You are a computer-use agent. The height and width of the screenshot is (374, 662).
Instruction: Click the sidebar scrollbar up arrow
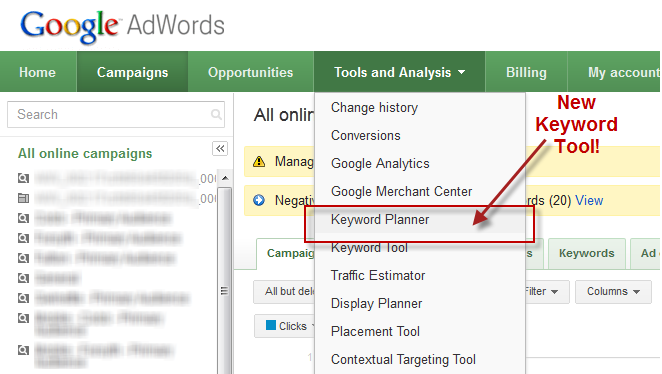coord(225,178)
